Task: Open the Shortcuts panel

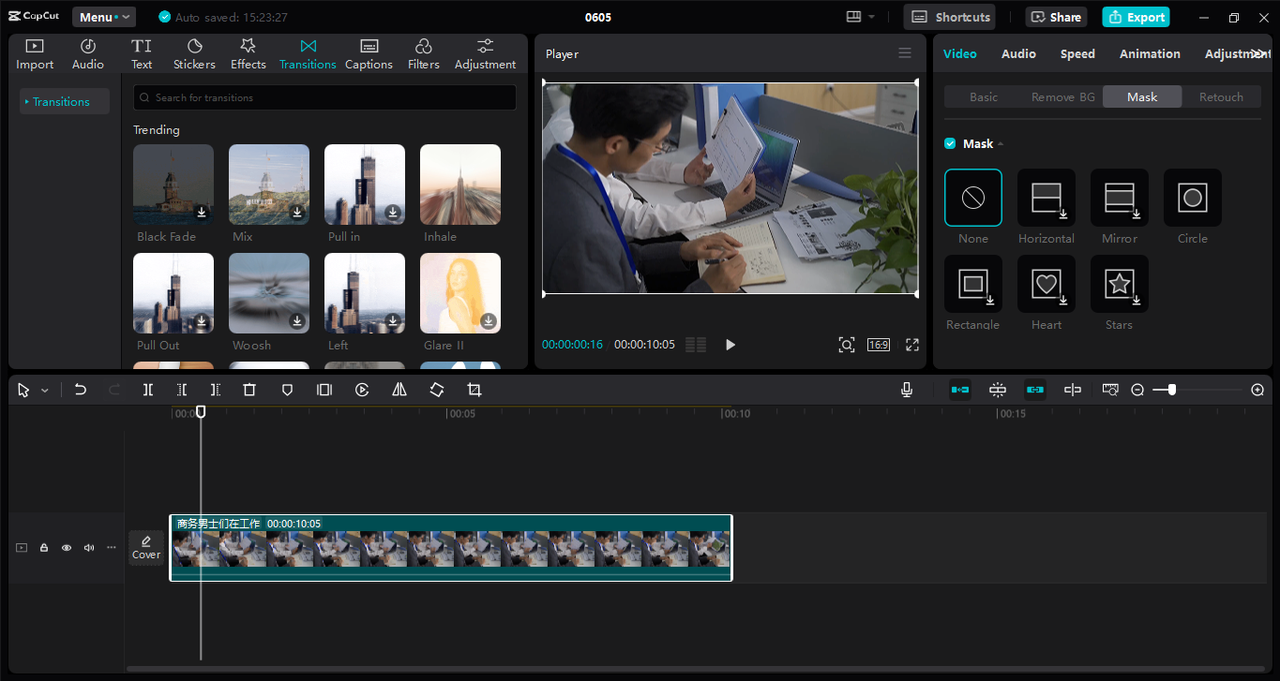Action: pos(950,17)
